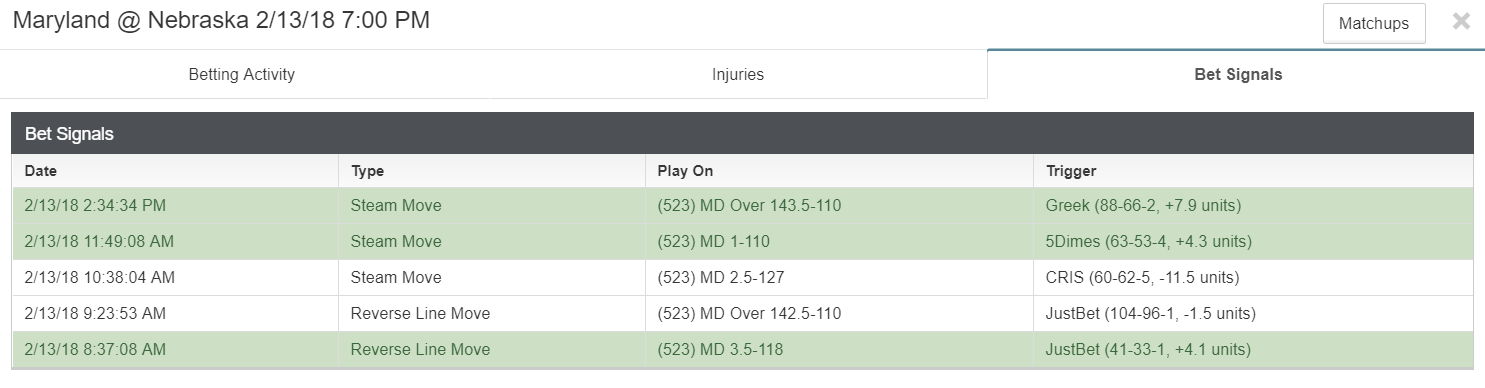Screen dimensions: 1485x388
Task: Click the Trigger column header
Action: coord(1071,171)
